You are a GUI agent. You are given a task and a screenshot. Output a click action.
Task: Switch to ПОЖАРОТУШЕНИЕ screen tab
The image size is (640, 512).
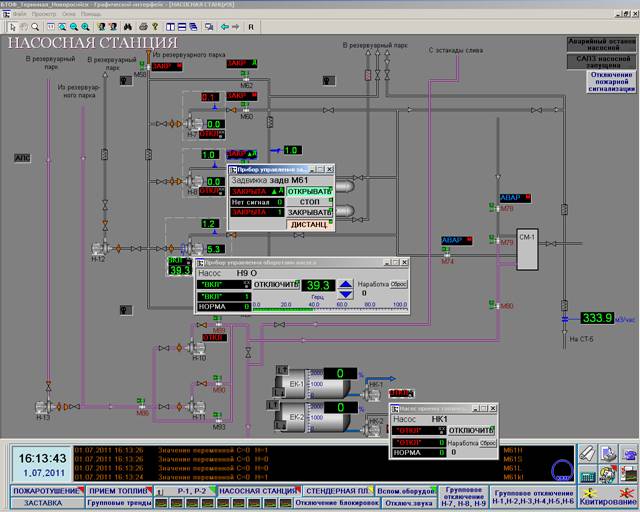(47, 491)
